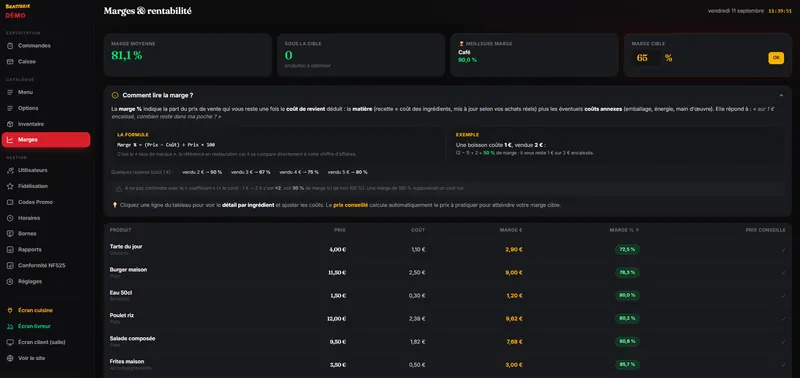Click the 72,5 % margin badge

coord(628,249)
